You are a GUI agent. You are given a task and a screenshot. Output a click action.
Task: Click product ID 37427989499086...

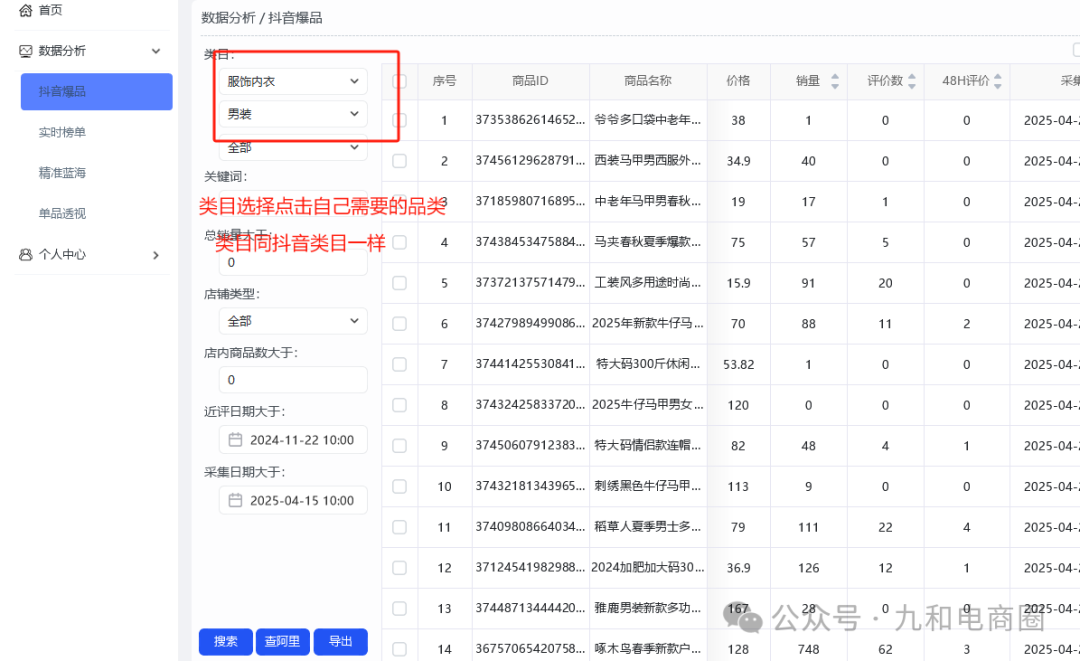pos(530,323)
